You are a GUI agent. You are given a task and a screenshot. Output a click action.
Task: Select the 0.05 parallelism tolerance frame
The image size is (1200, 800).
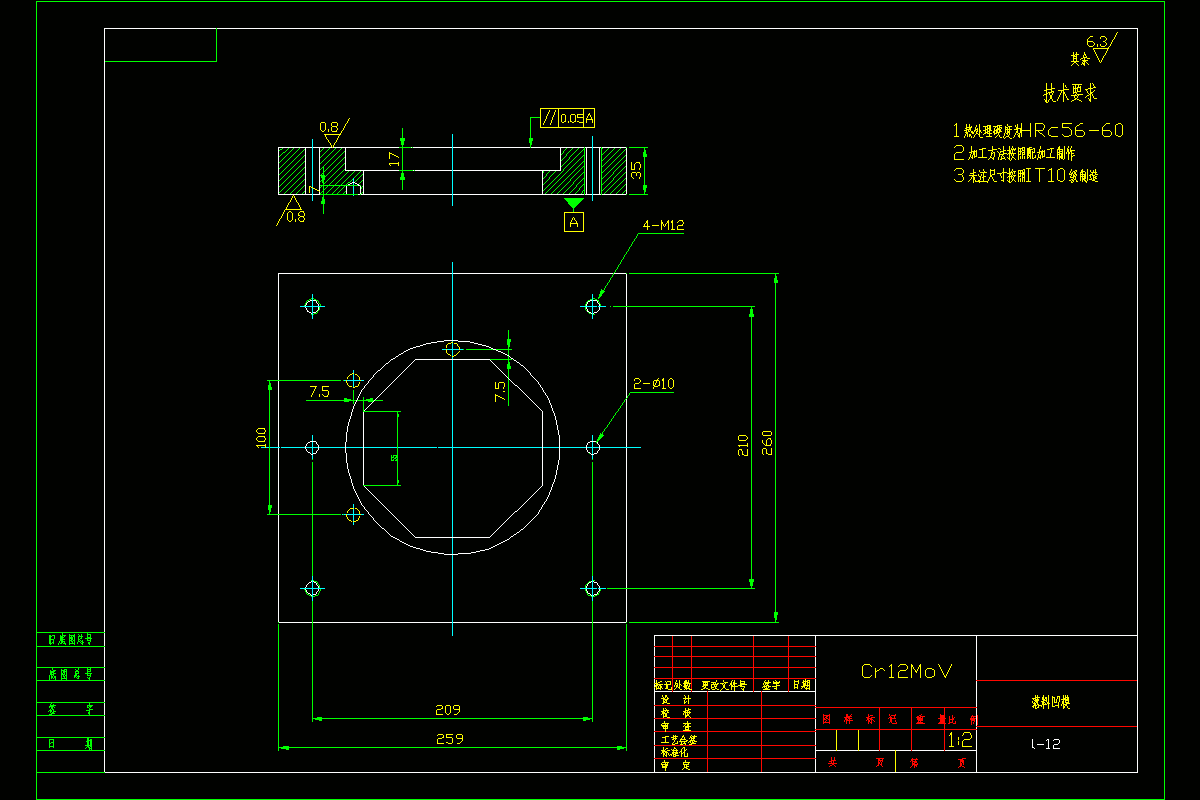point(568,118)
